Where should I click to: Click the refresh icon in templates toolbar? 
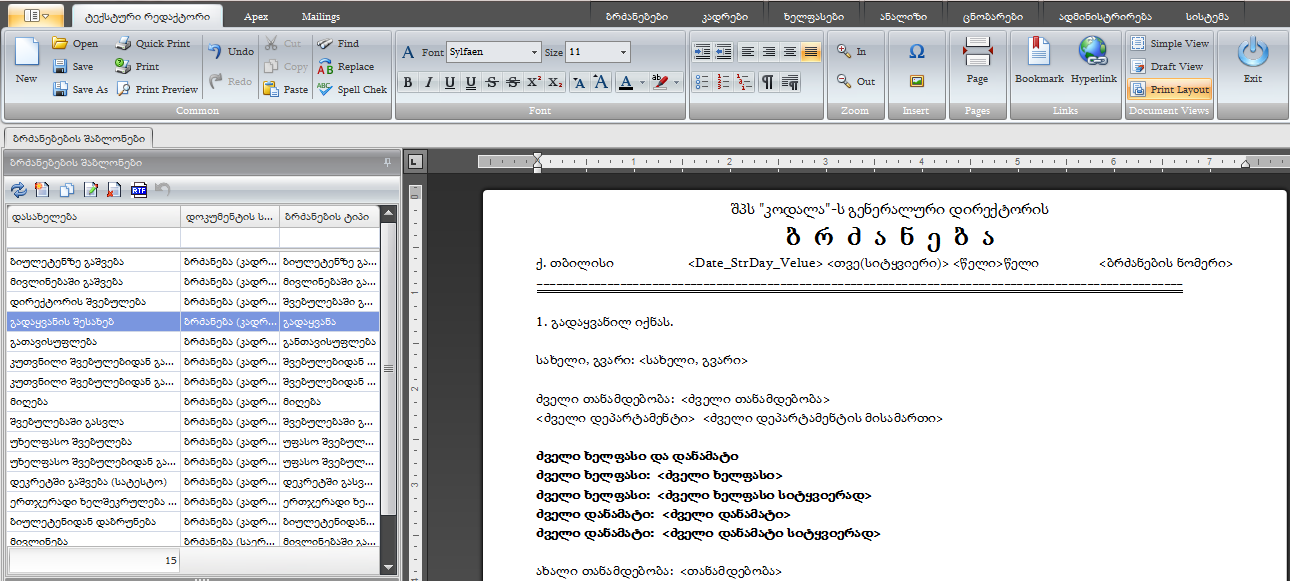pyautogui.click(x=18, y=189)
